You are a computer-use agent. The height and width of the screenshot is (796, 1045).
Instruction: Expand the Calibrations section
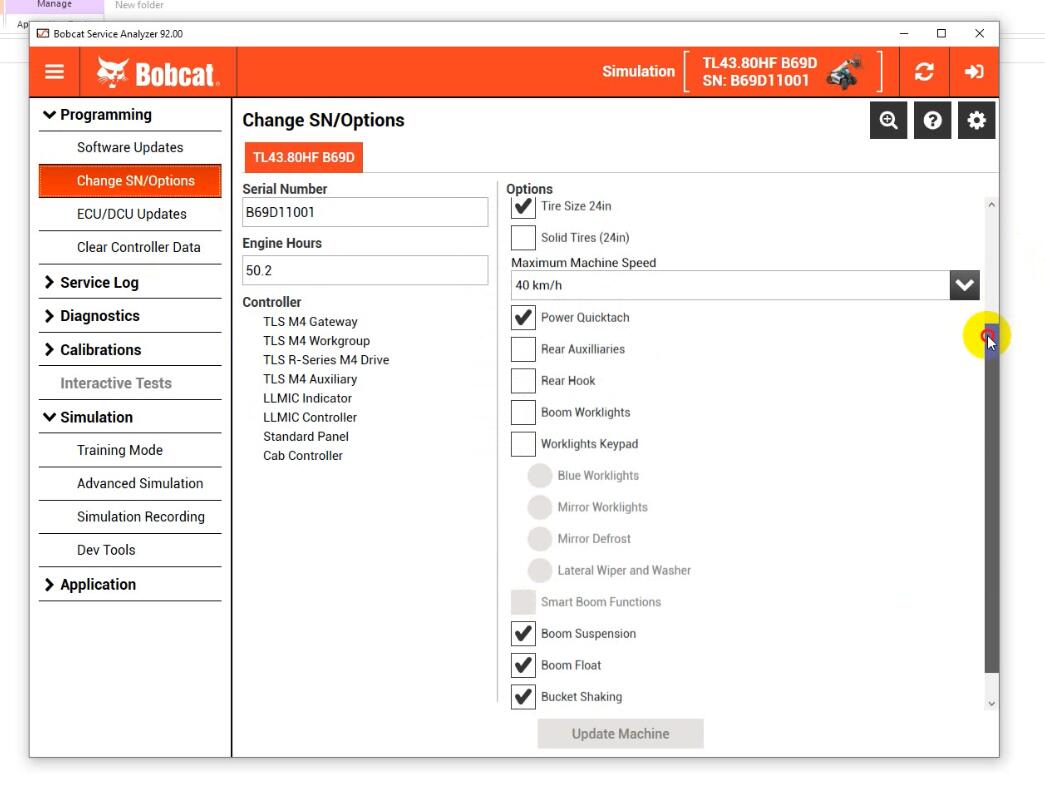click(x=130, y=350)
